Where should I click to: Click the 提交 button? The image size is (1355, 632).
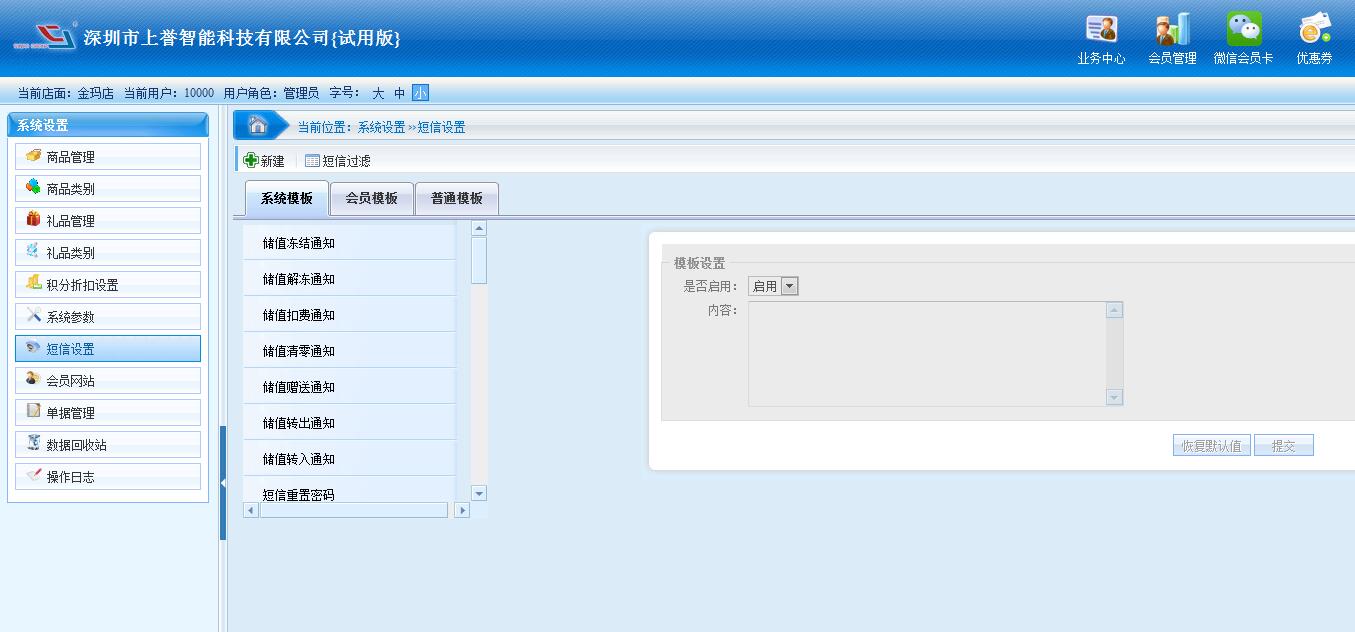[x=1283, y=446]
